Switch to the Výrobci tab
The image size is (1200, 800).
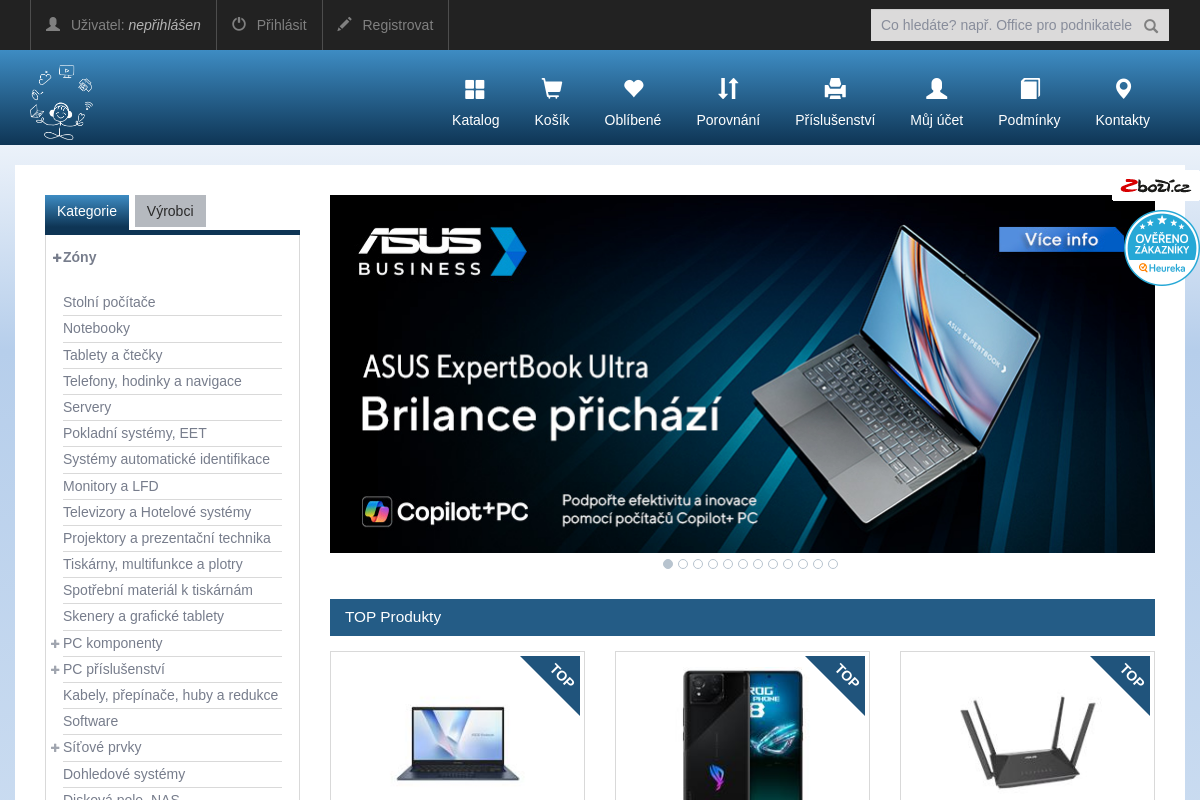tap(170, 211)
